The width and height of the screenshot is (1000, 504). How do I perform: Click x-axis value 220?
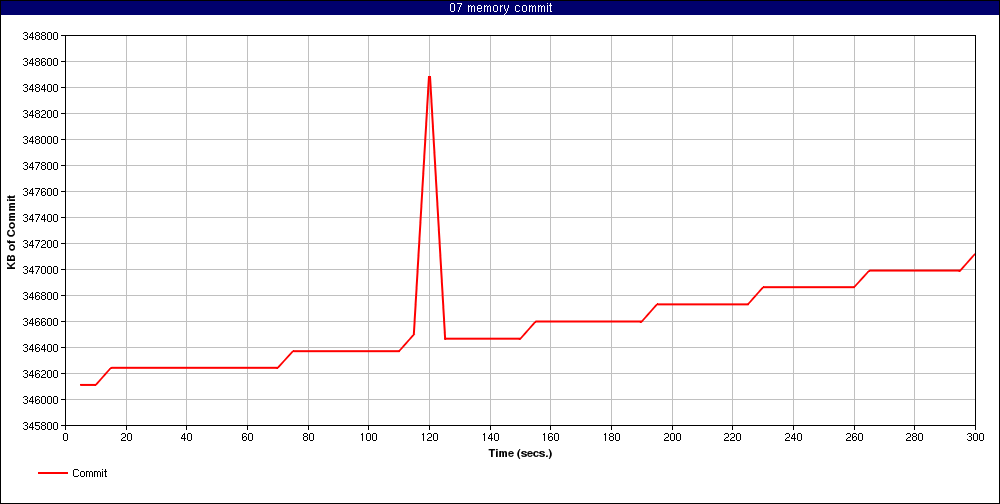[x=733, y=437]
